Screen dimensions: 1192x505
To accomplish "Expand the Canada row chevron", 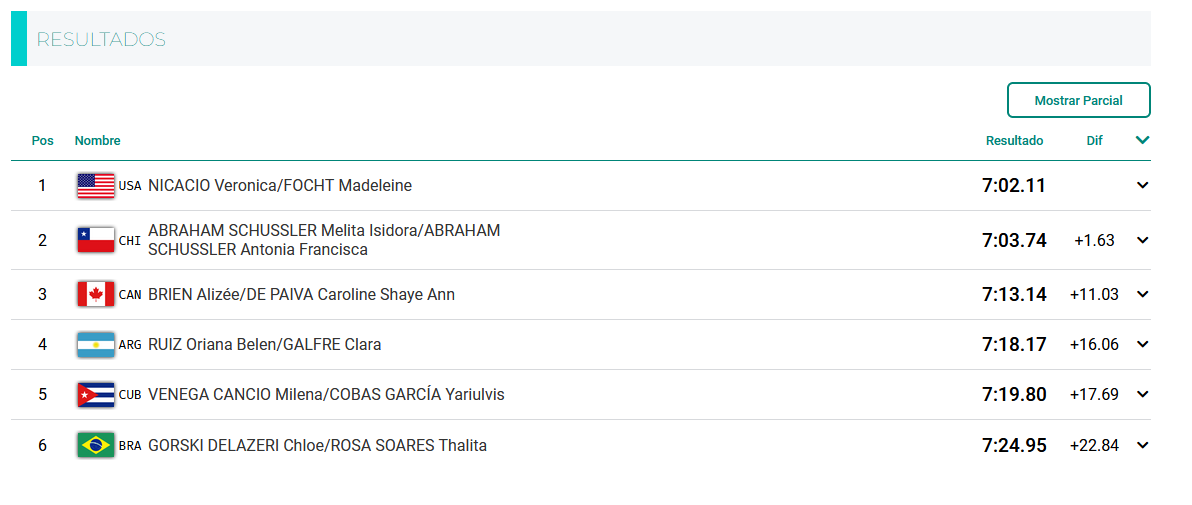I will (x=1143, y=294).
